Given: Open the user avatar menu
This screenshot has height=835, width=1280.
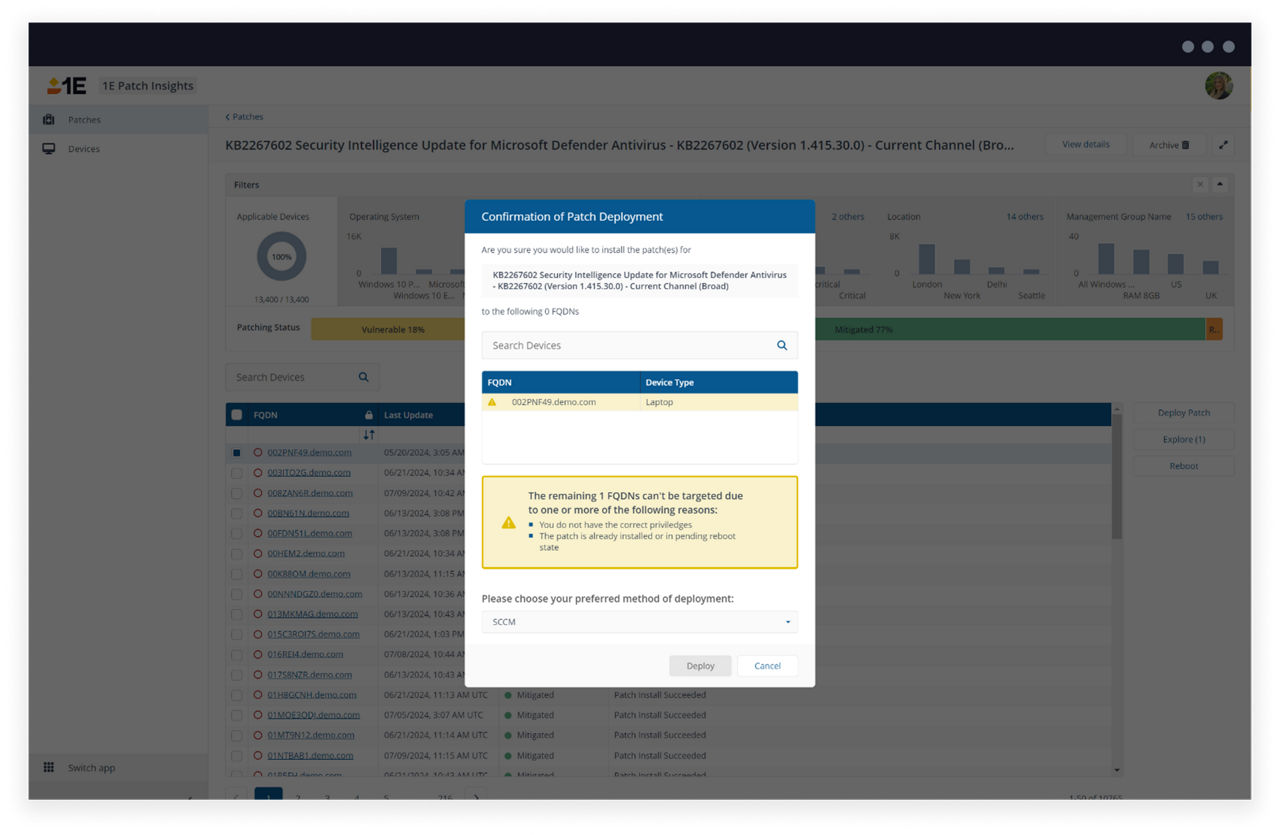Looking at the screenshot, I should point(1218,86).
